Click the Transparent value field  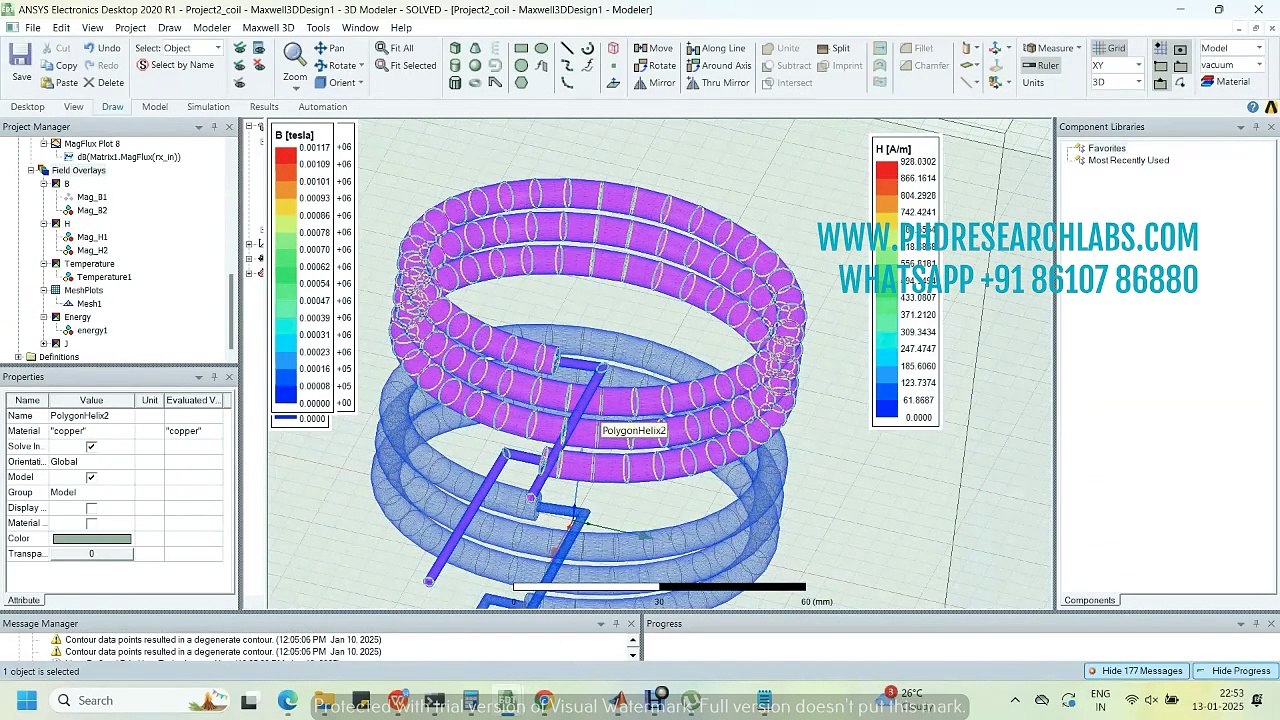click(91, 554)
